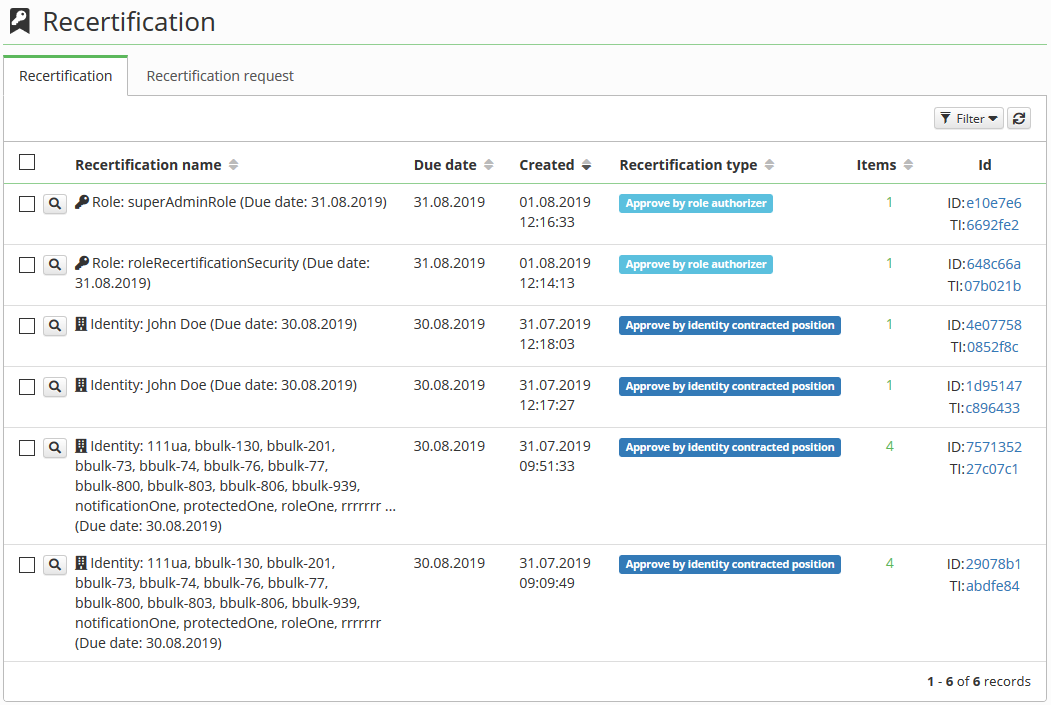Click '1 - 6 of 6 records' text
Screen dimensions: 1051x705
coord(979,682)
